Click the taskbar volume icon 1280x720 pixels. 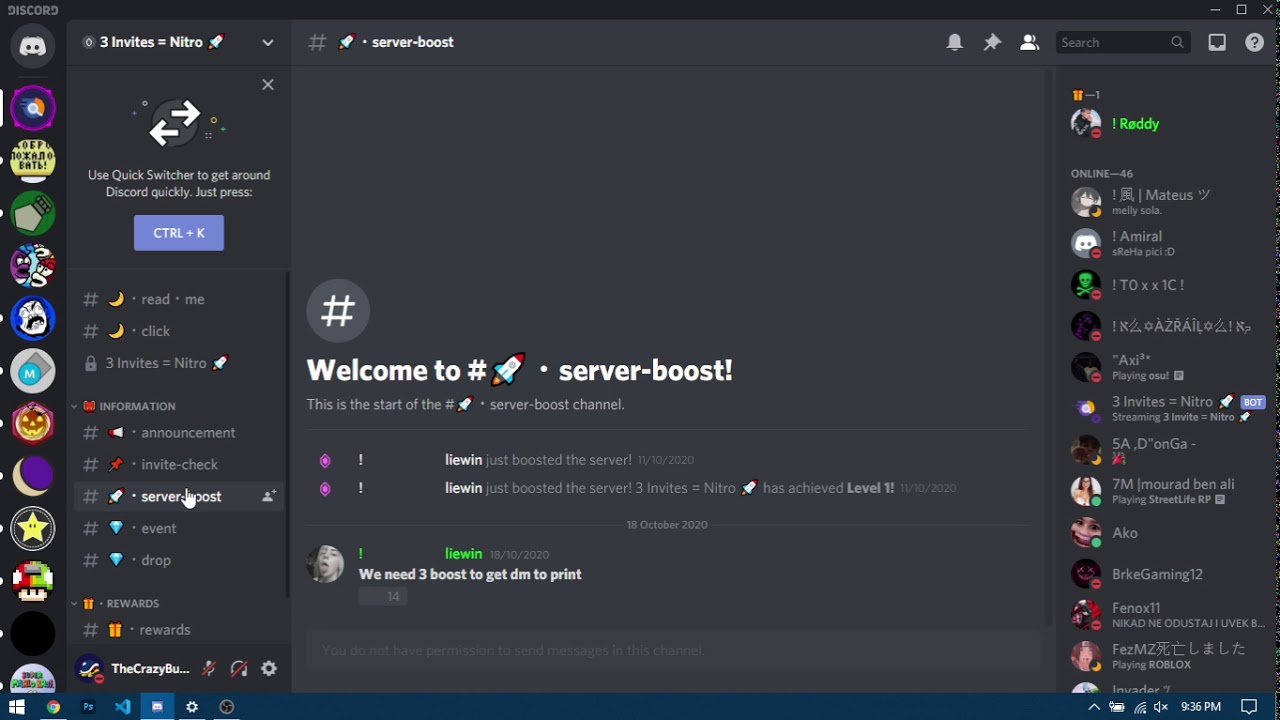1161,707
